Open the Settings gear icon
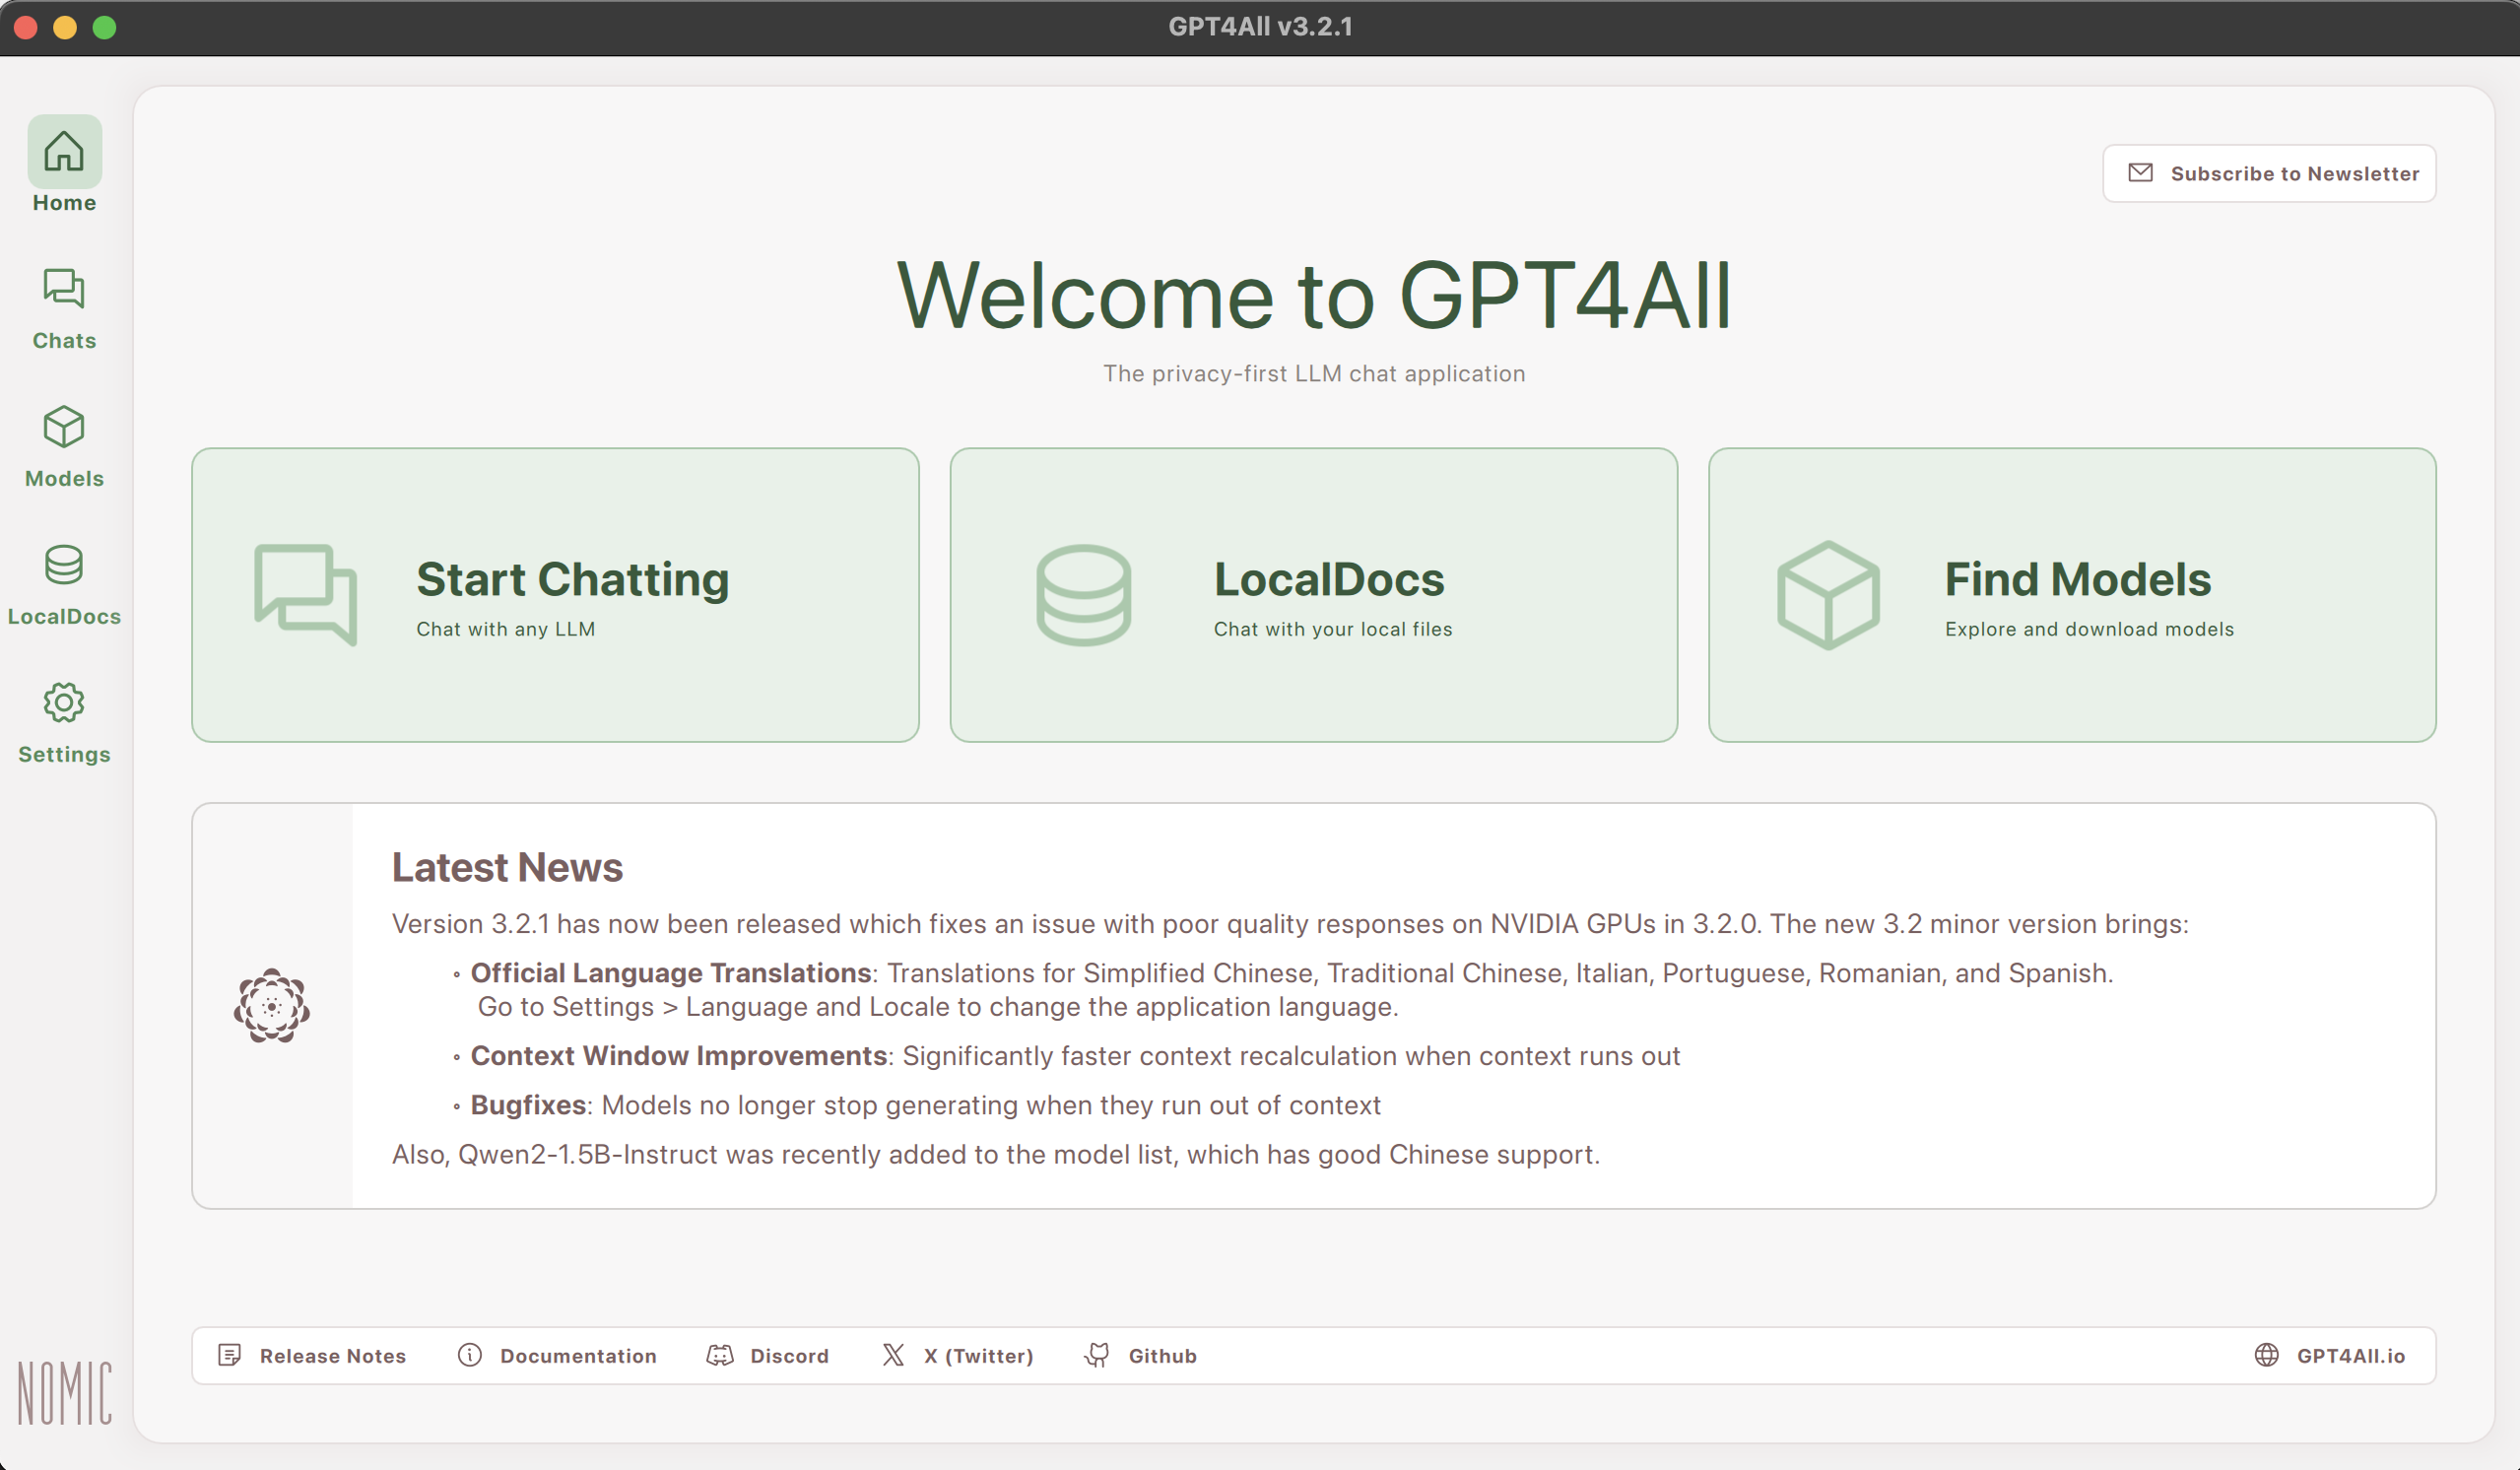Screen dimensions: 2520x1470 (x=64, y=704)
